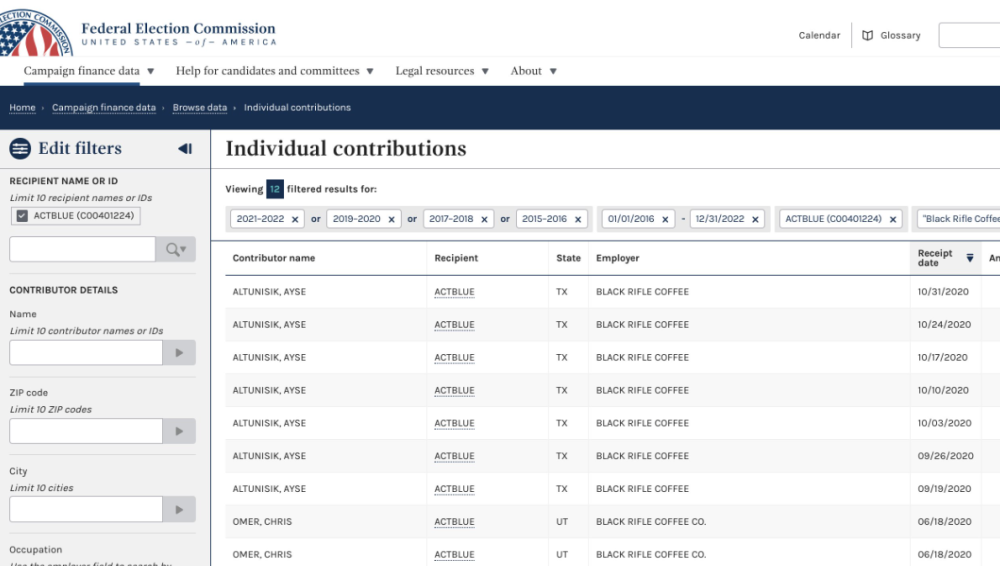This screenshot has height=566, width=1000.
Task: Click the Employer column header
Action: tap(617, 258)
